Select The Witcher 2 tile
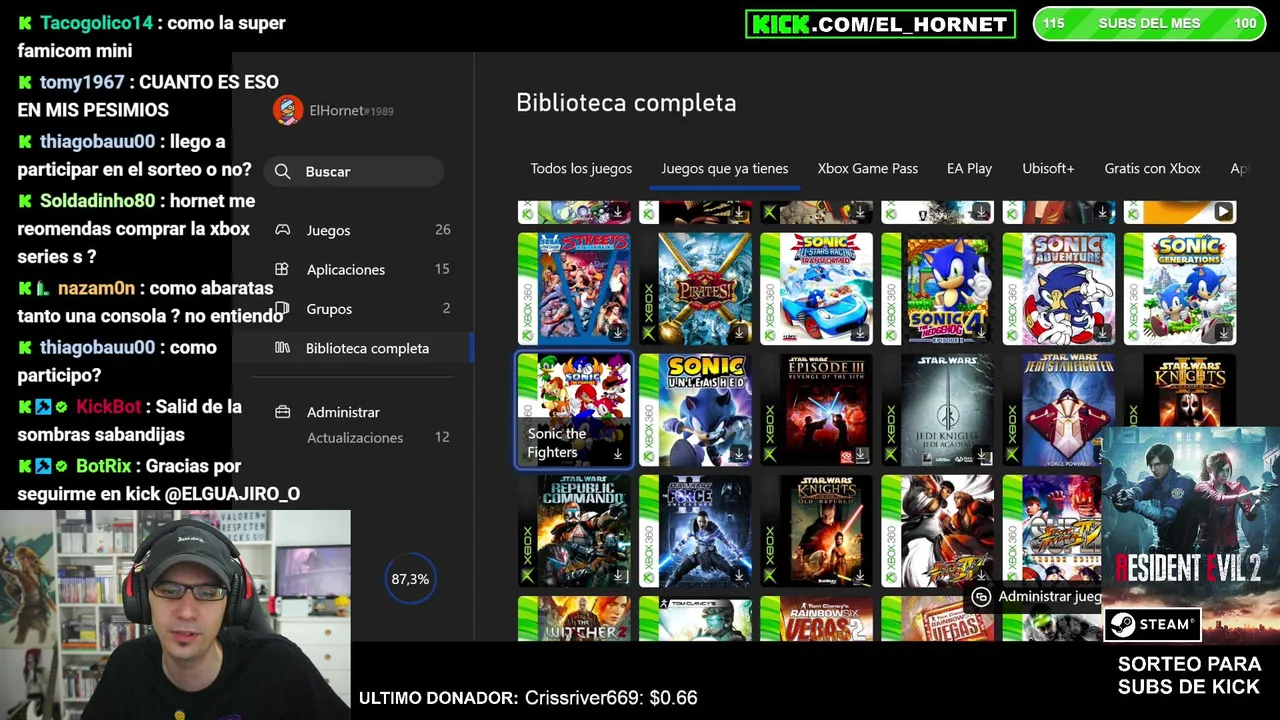Viewport: 1280px width, 720px height. (574, 618)
